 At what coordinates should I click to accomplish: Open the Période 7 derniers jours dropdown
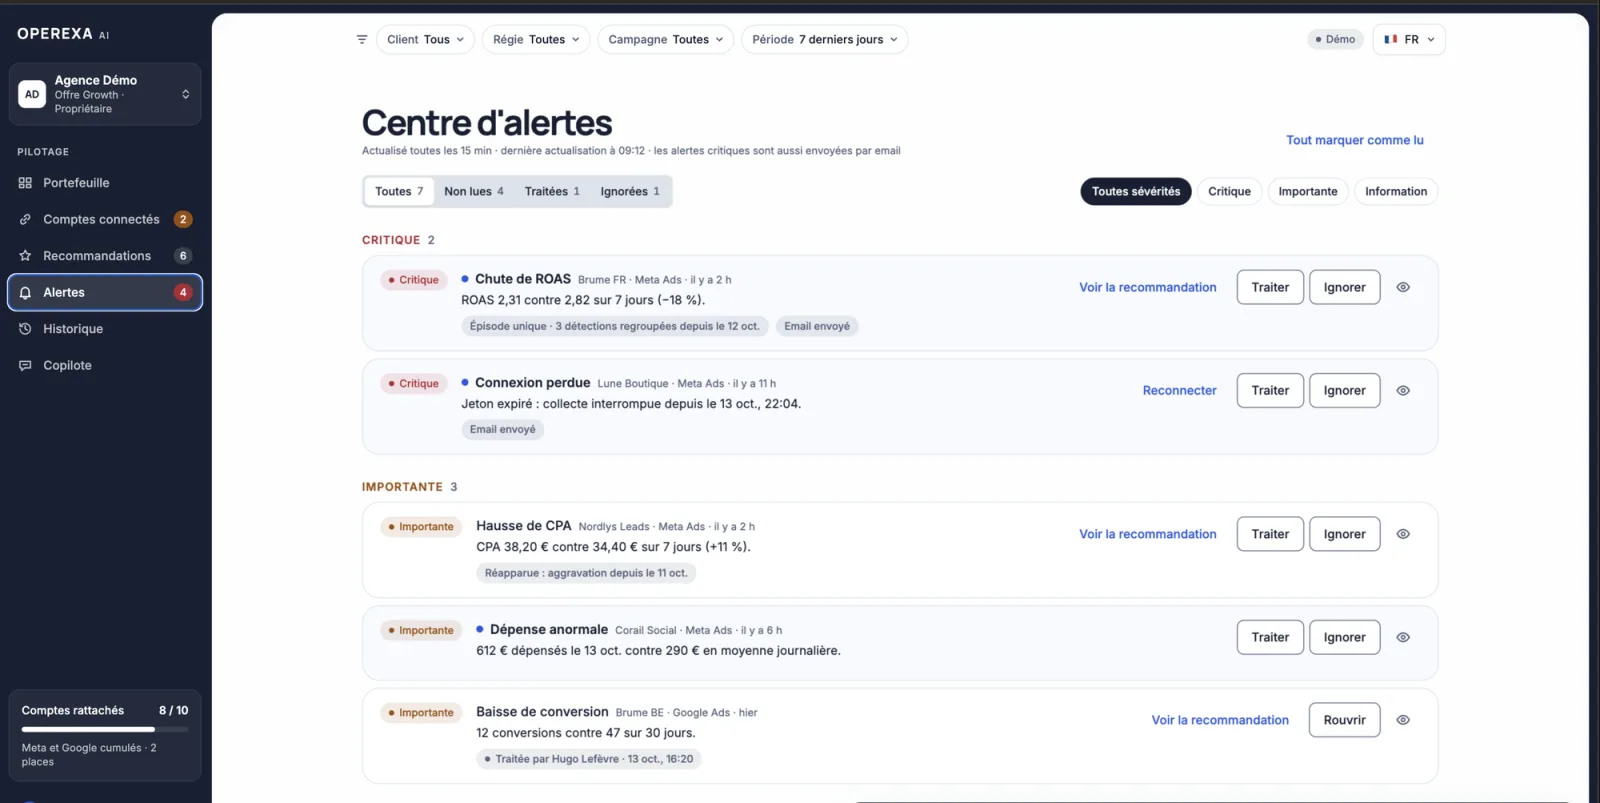[x=825, y=40]
